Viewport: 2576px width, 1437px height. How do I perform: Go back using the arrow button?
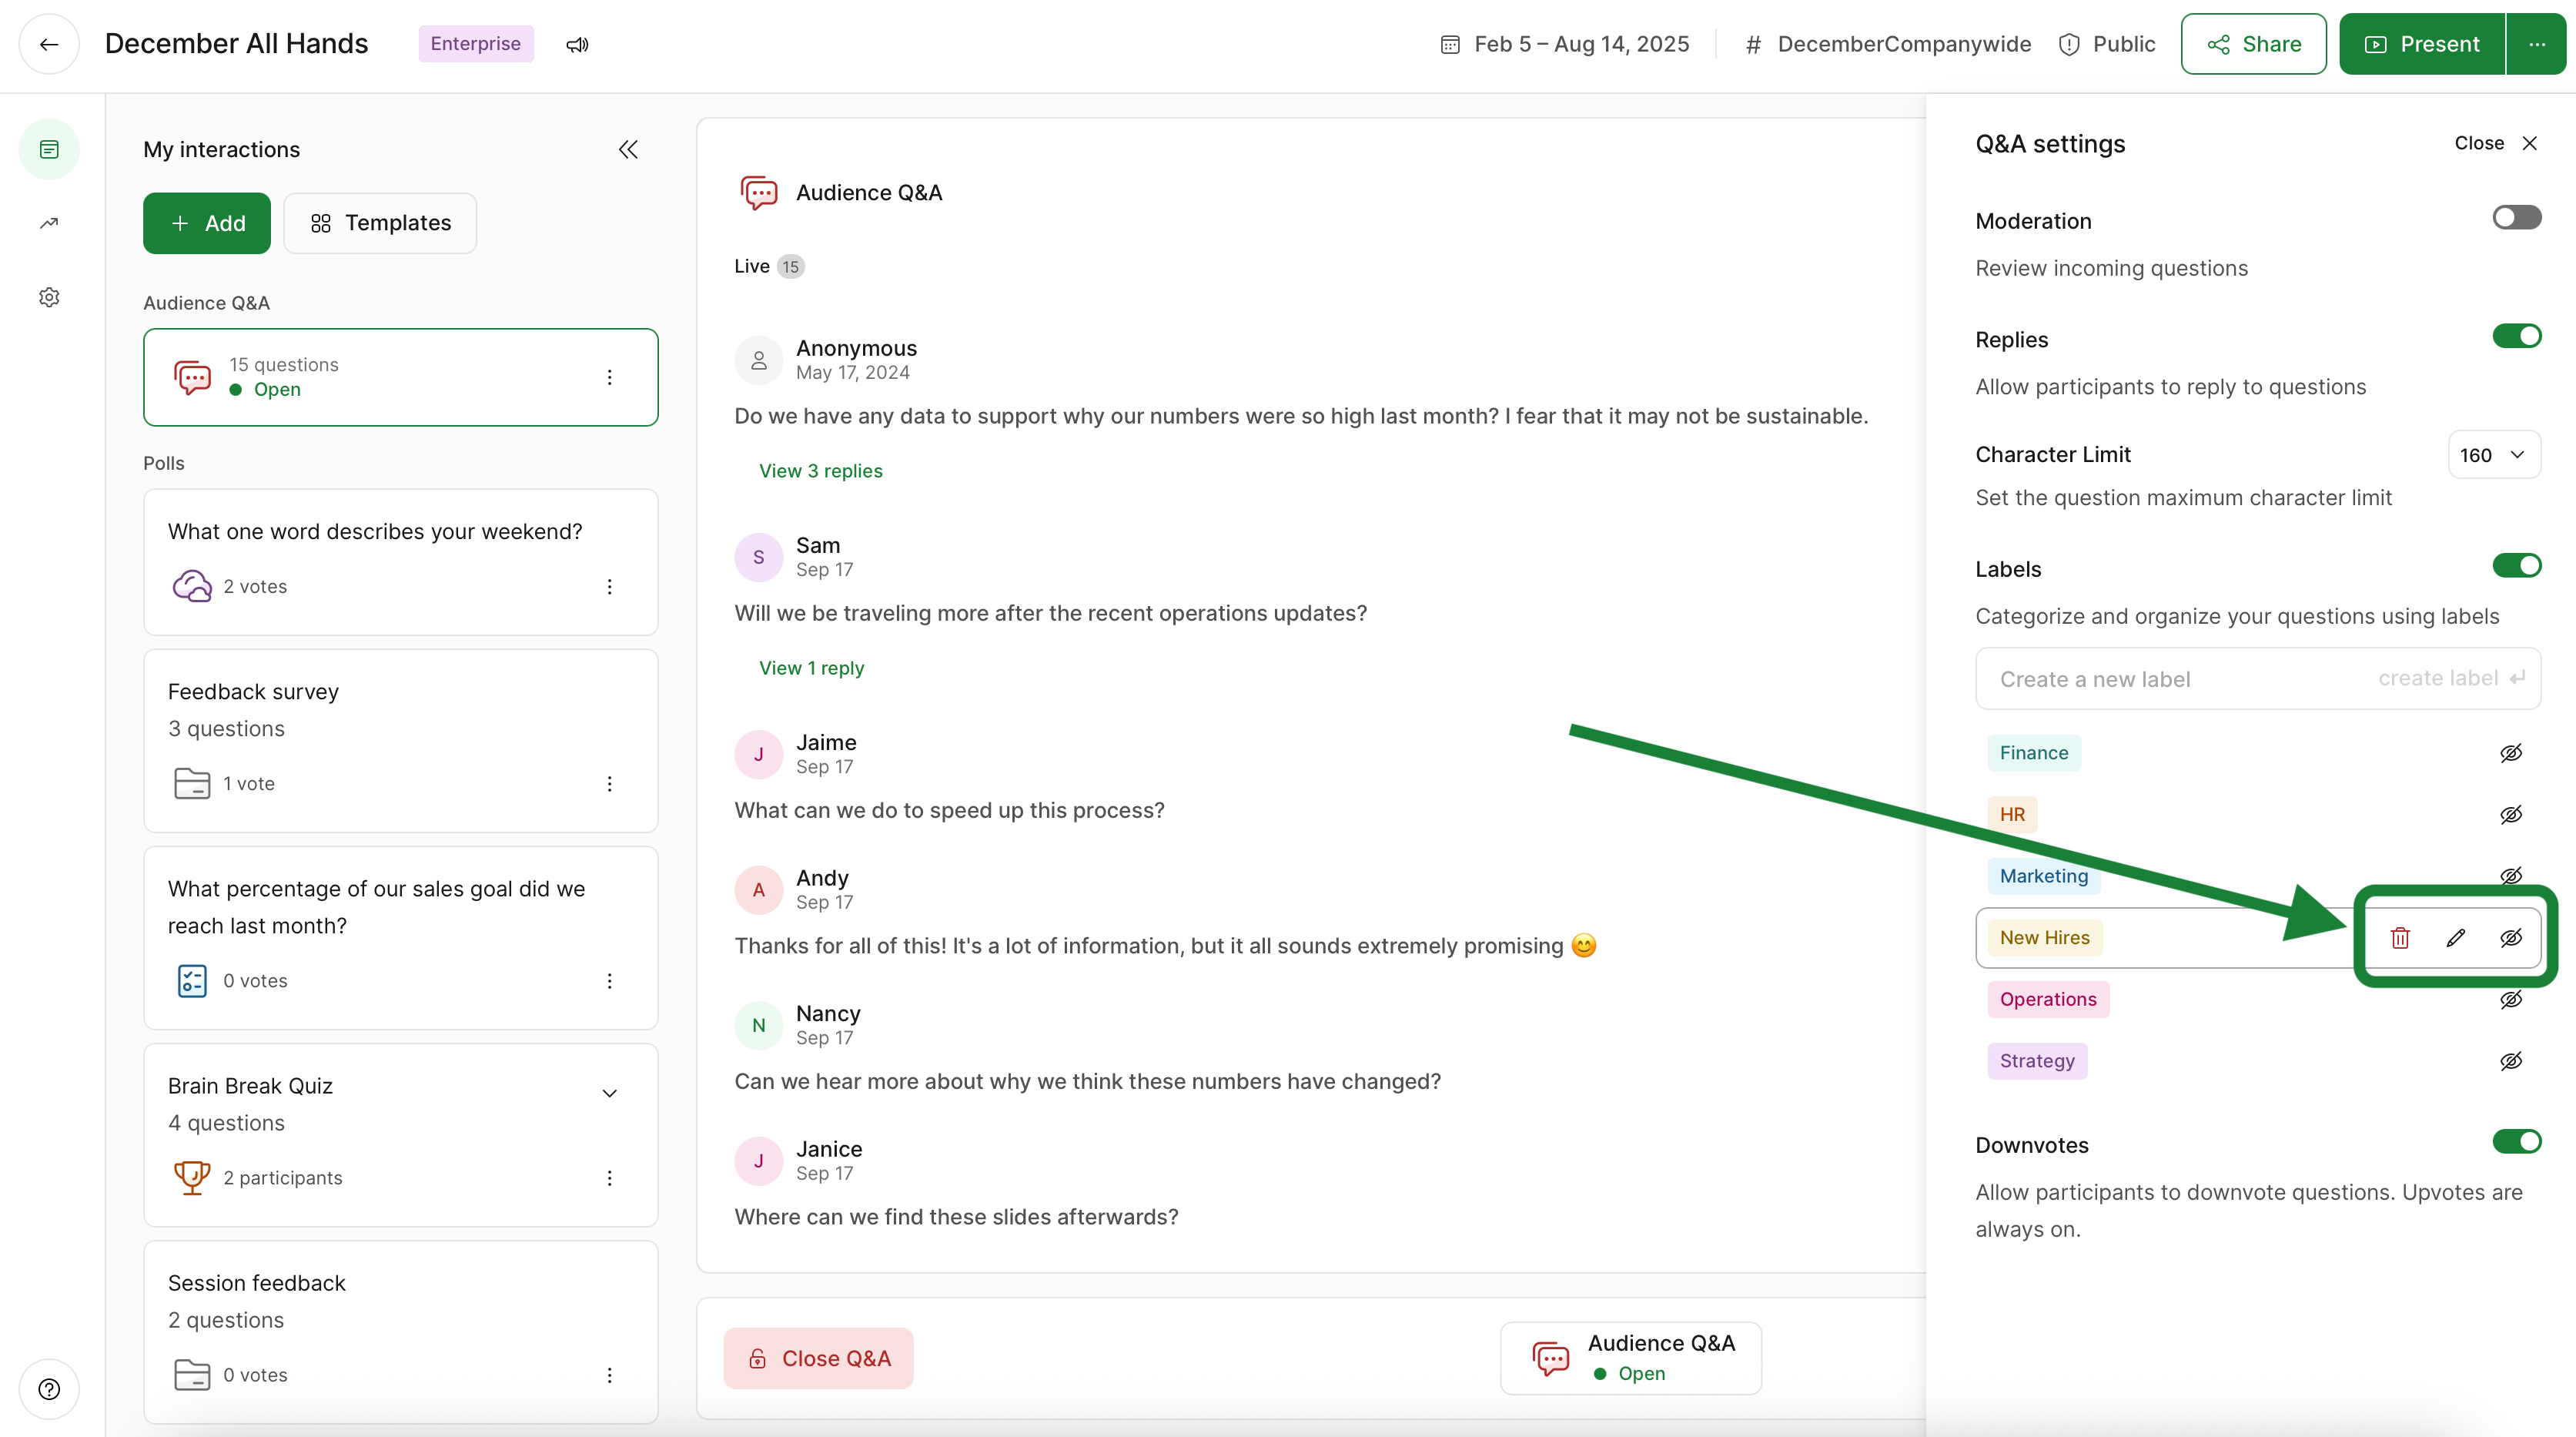[49, 44]
